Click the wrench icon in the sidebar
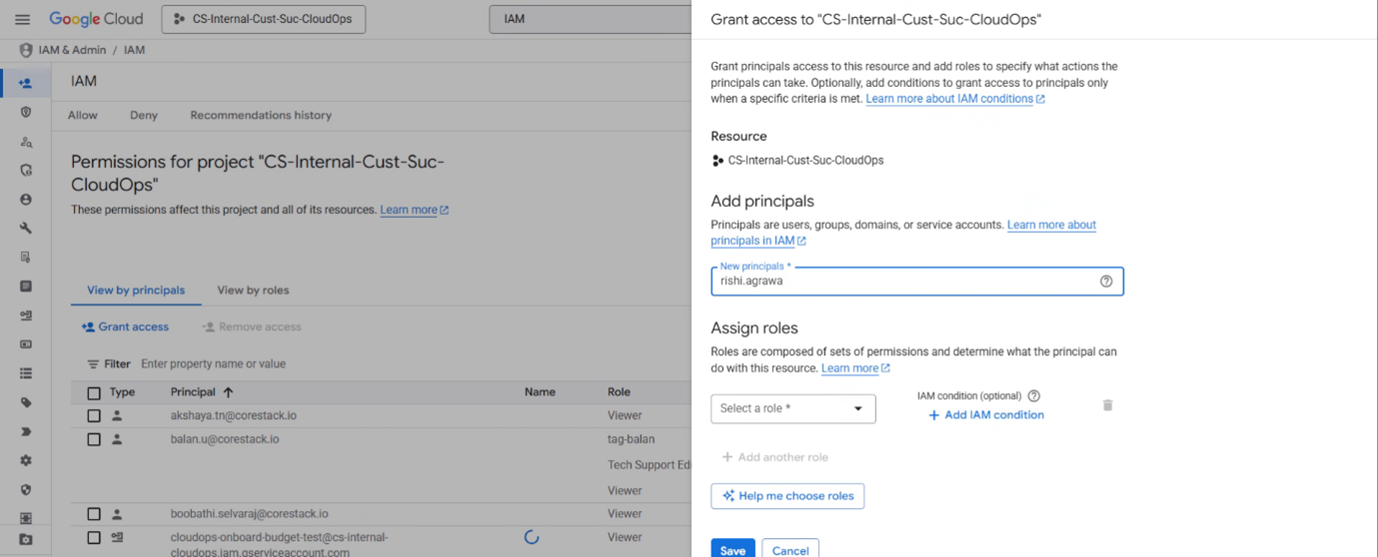 click(x=26, y=228)
